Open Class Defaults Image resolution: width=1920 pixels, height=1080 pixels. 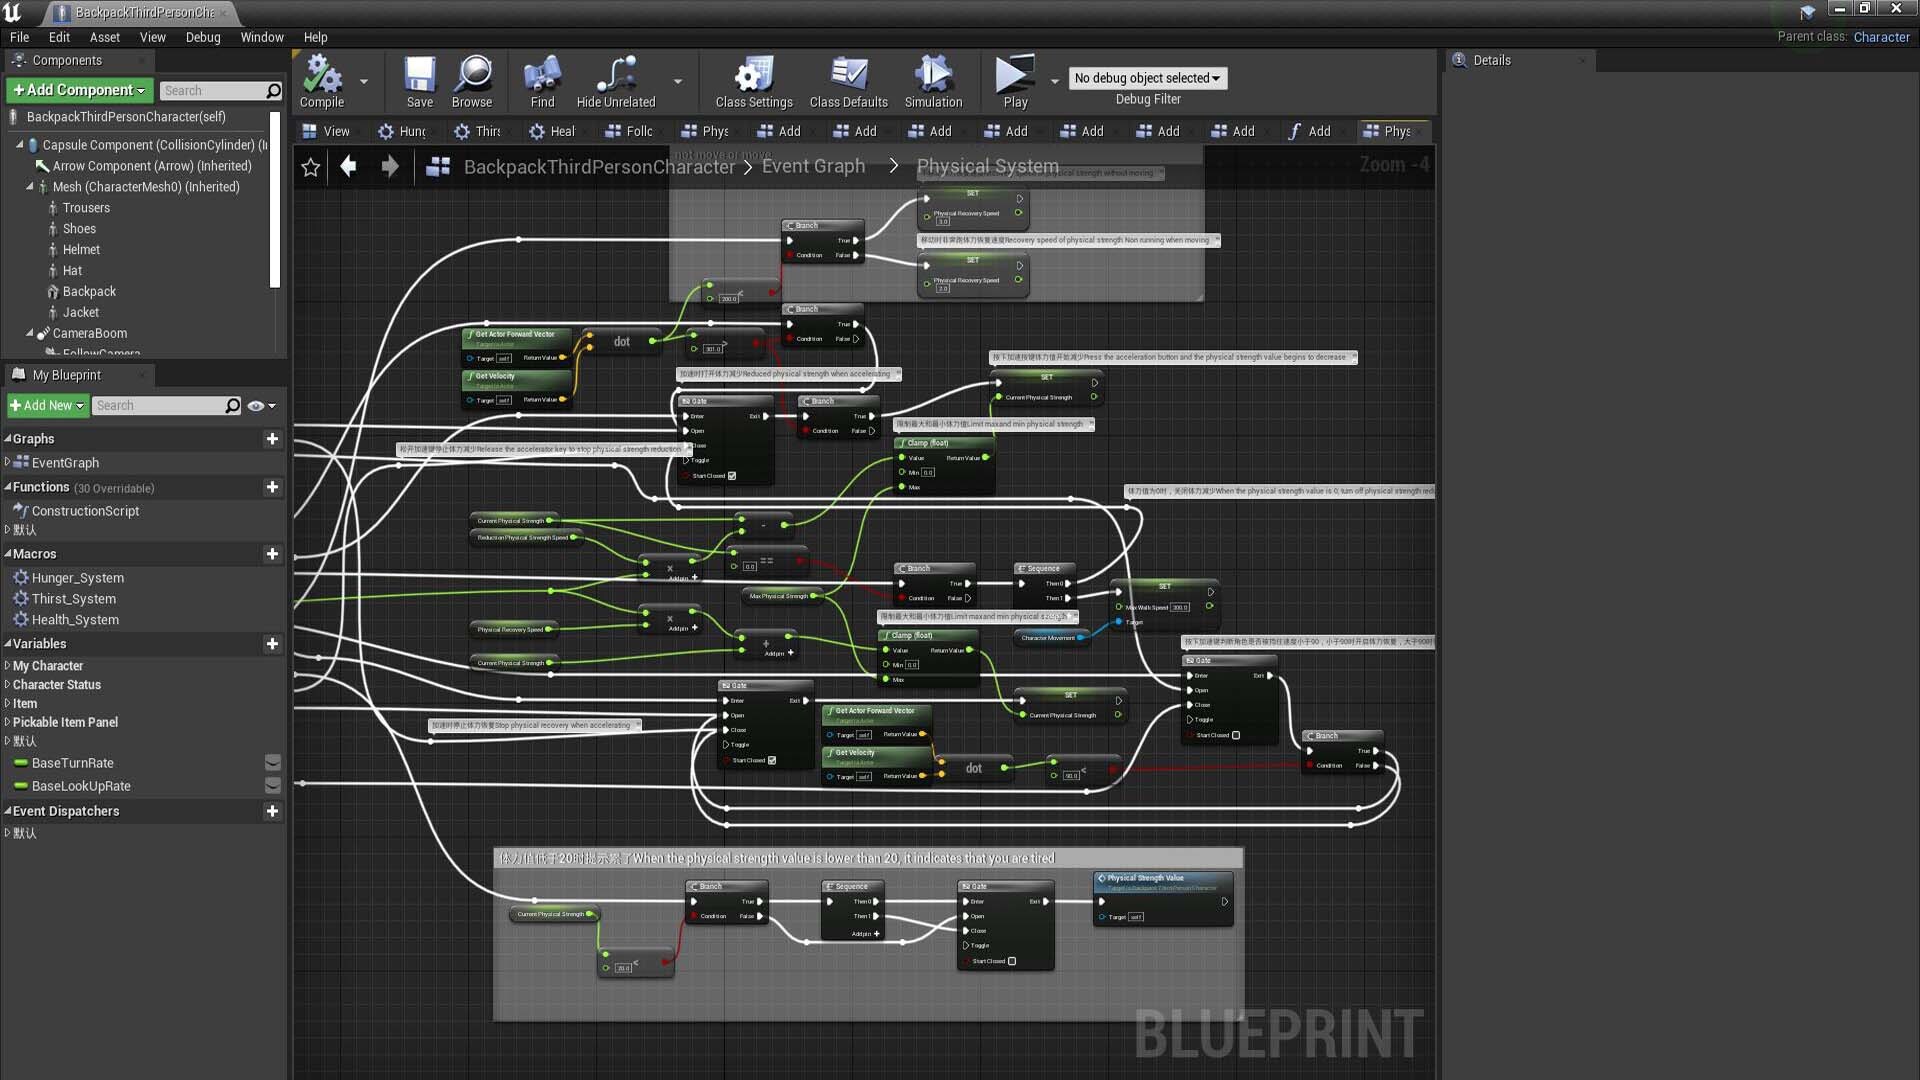coord(847,82)
